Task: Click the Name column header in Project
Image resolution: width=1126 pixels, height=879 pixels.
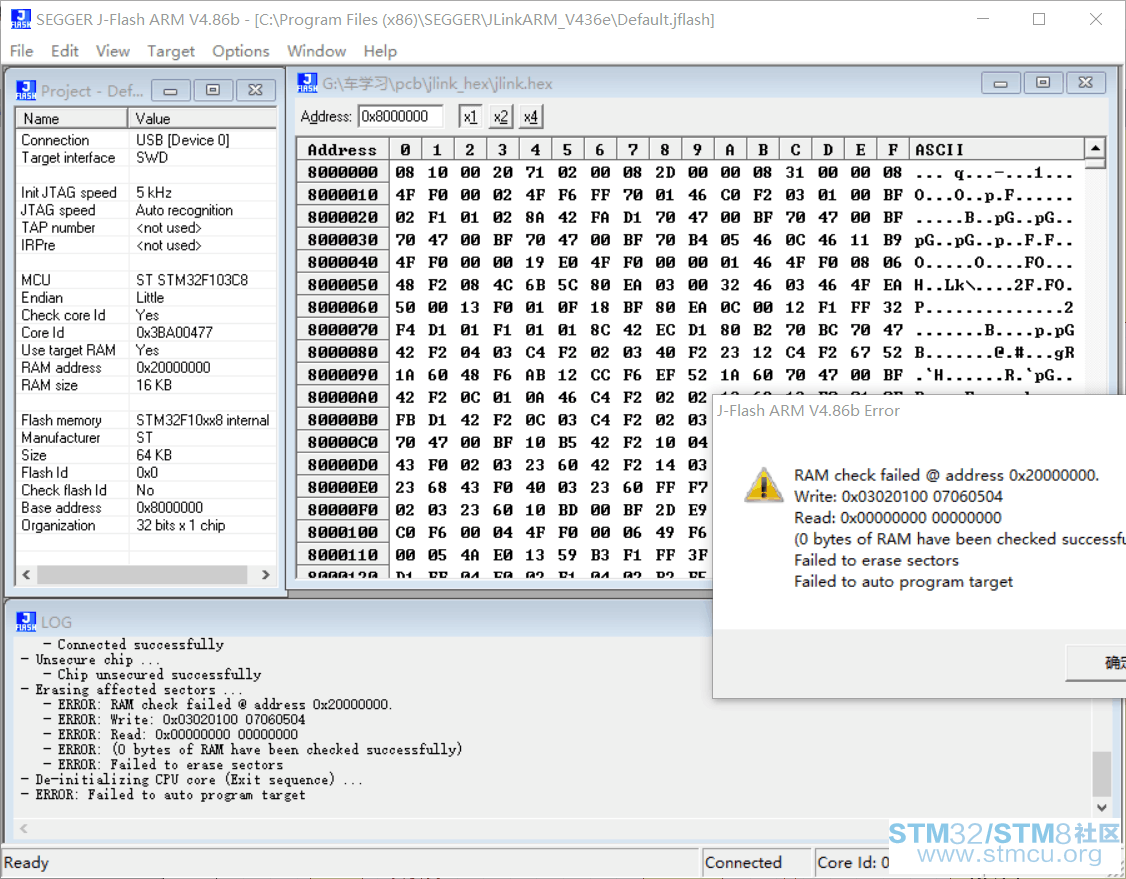Action: click(x=72, y=118)
